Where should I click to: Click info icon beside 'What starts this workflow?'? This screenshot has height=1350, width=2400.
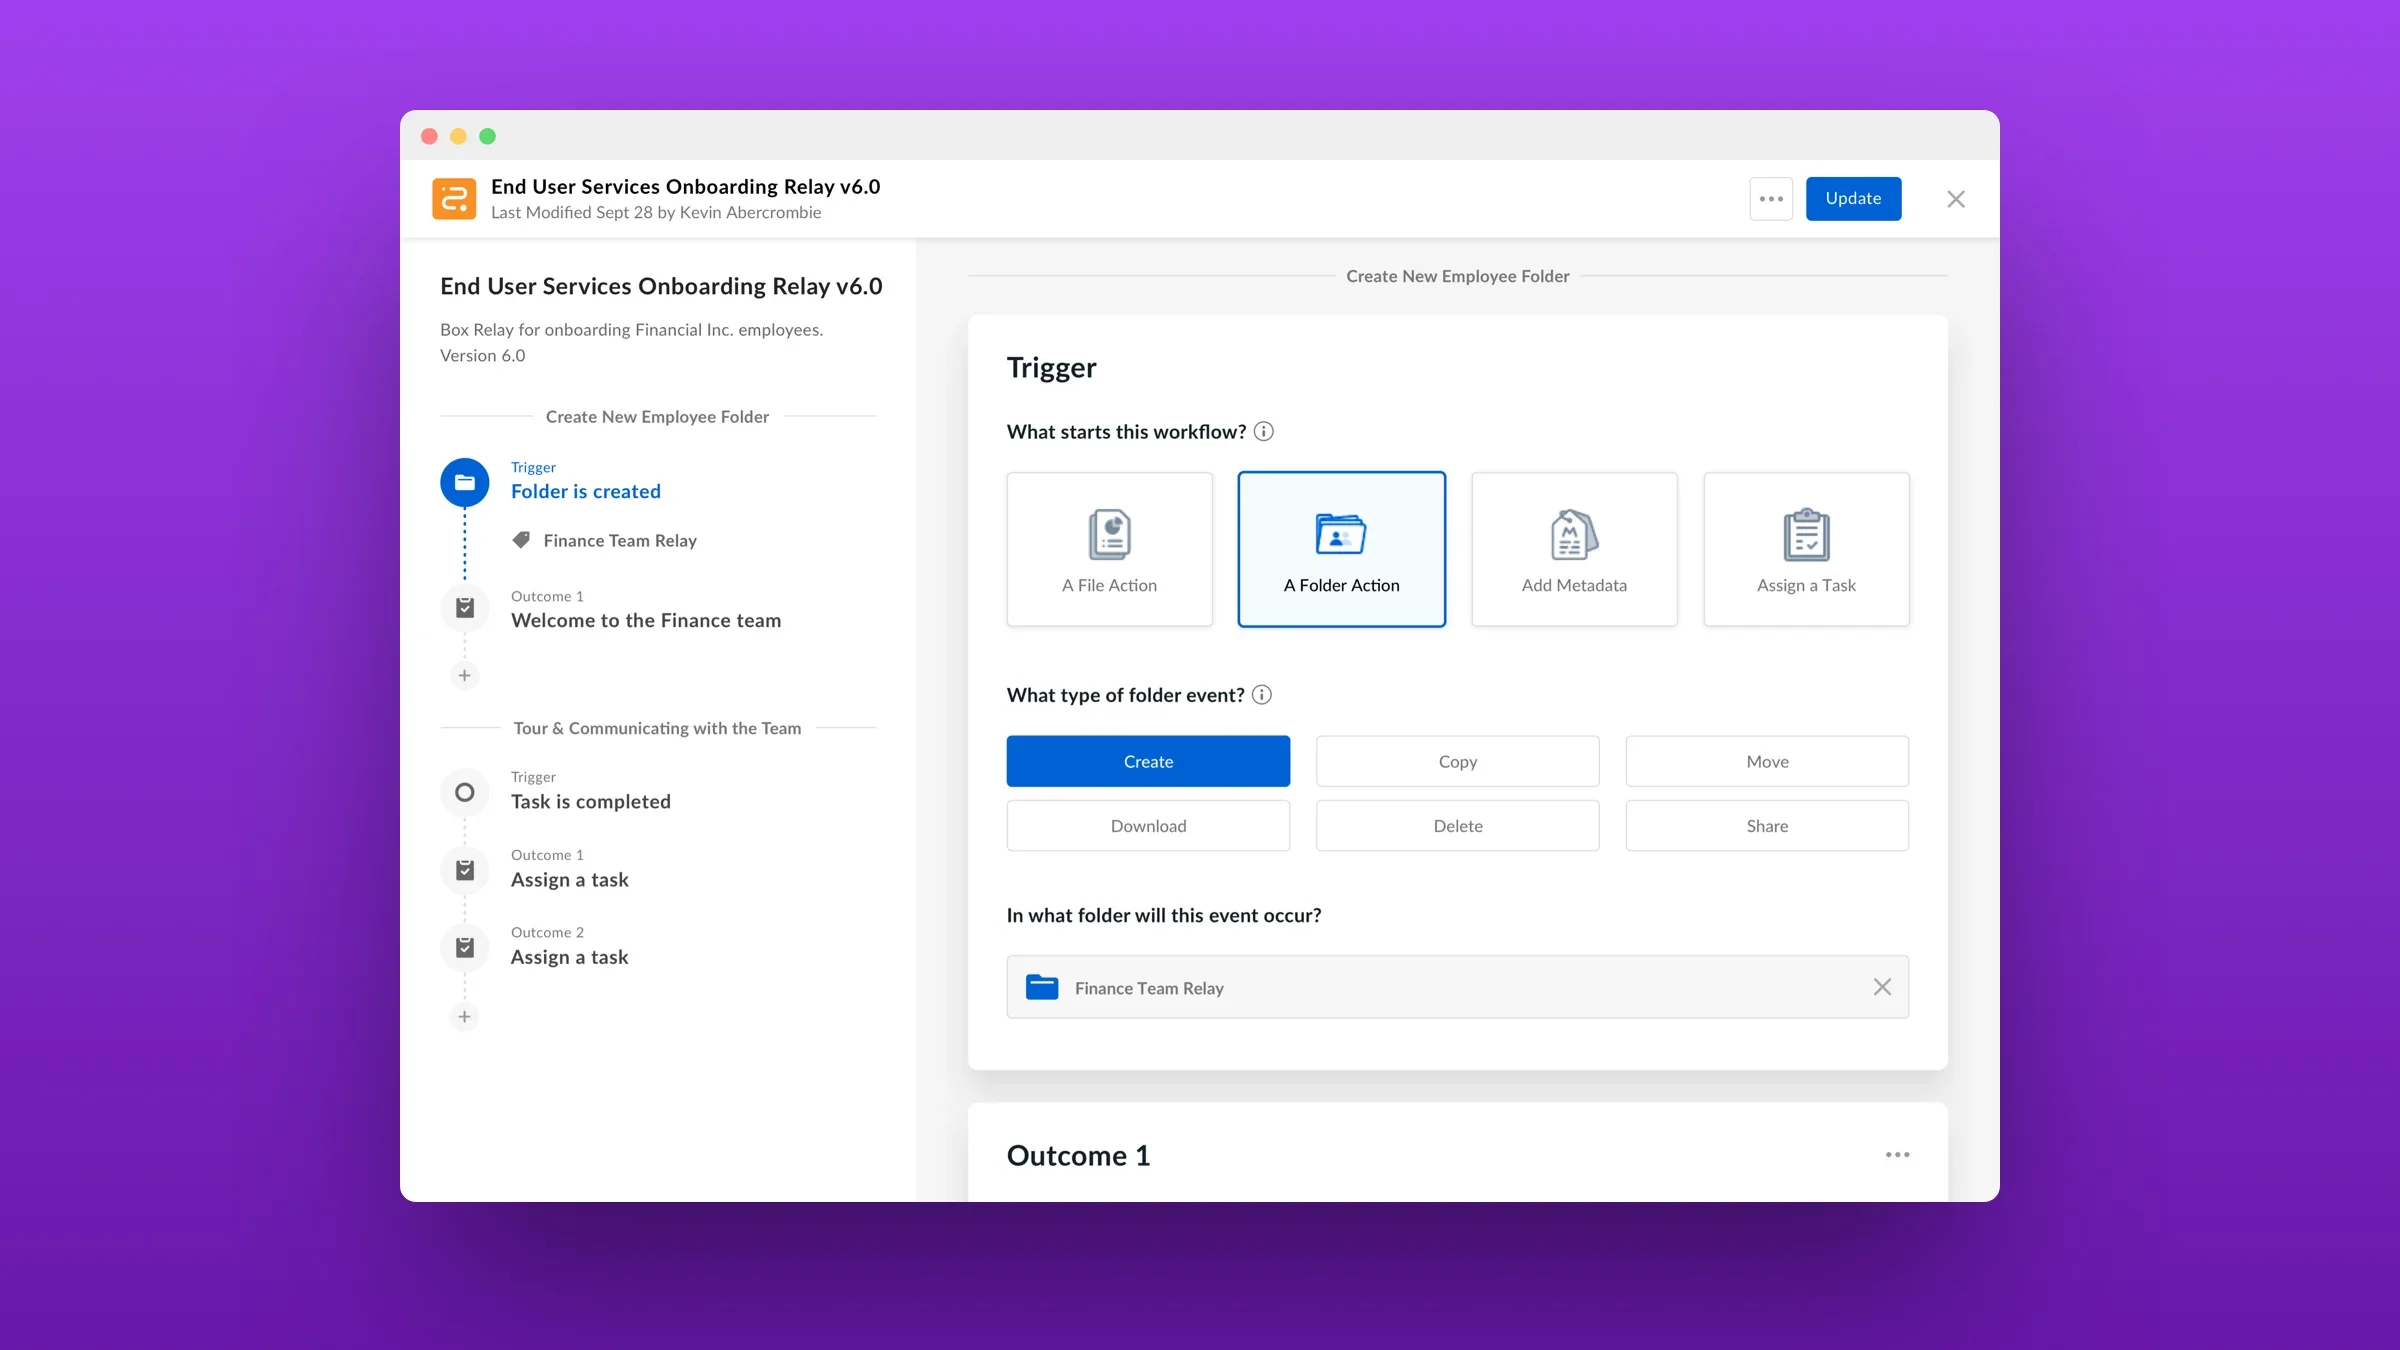[x=1264, y=432]
